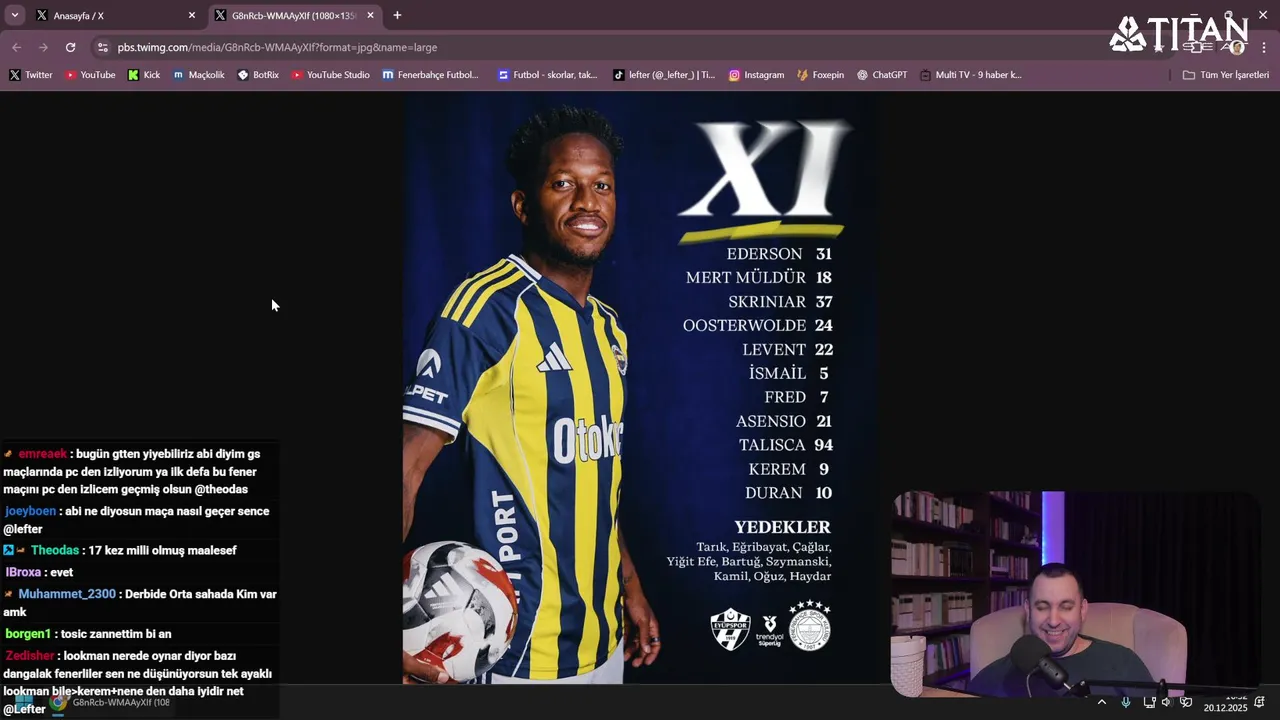Open the Kick bookmark

144,75
